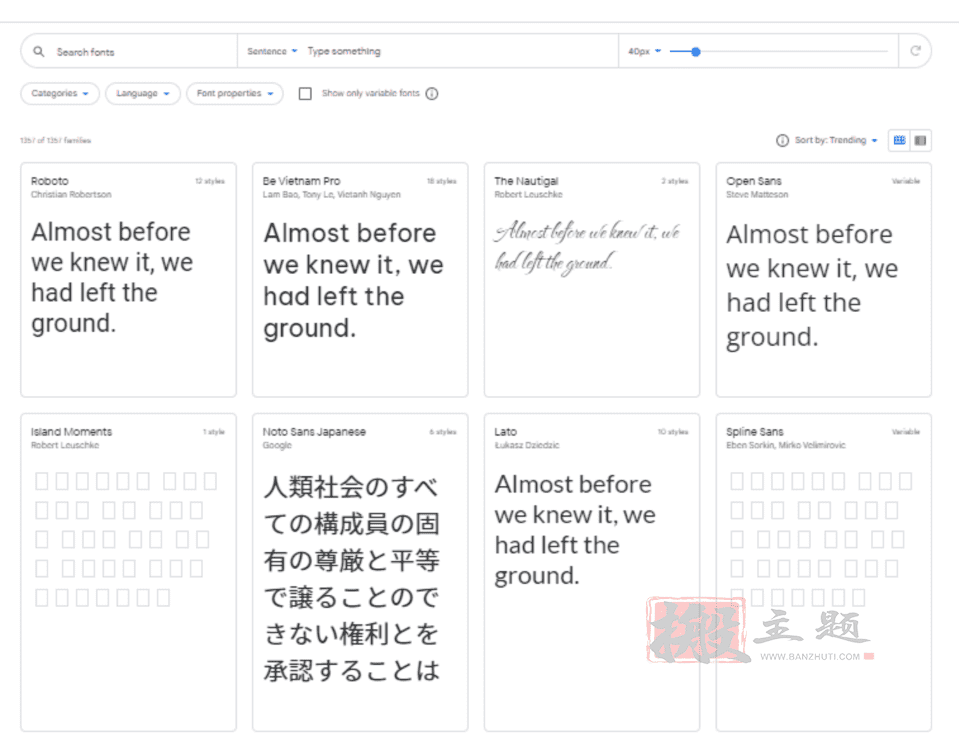
Task: Expand the Language filter
Action: [x=143, y=94]
